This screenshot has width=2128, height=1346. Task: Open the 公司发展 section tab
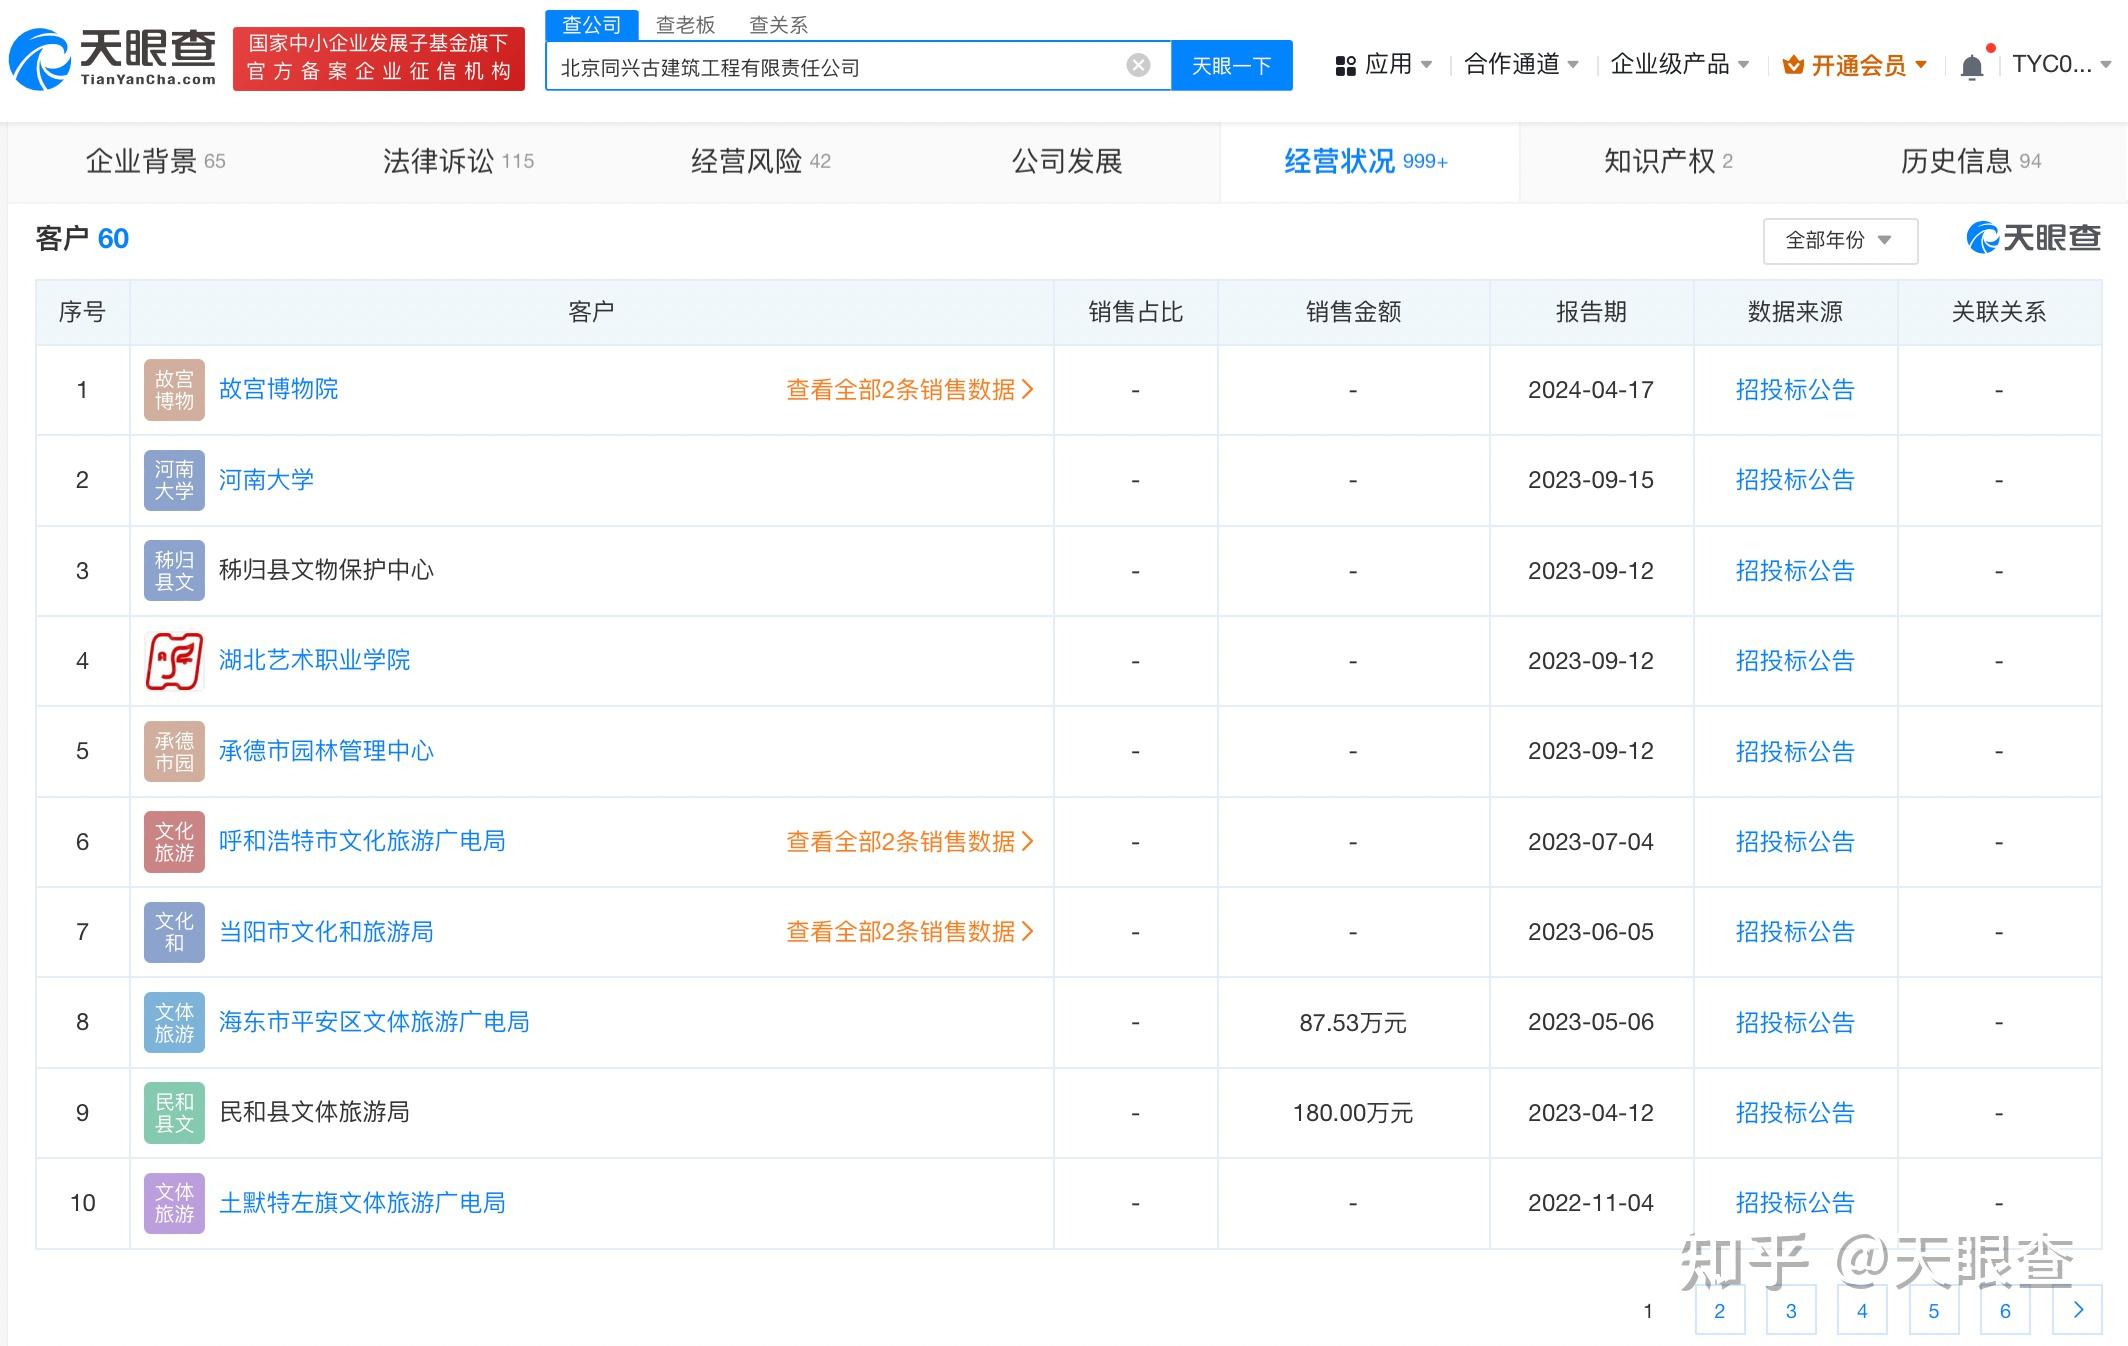1066,161
